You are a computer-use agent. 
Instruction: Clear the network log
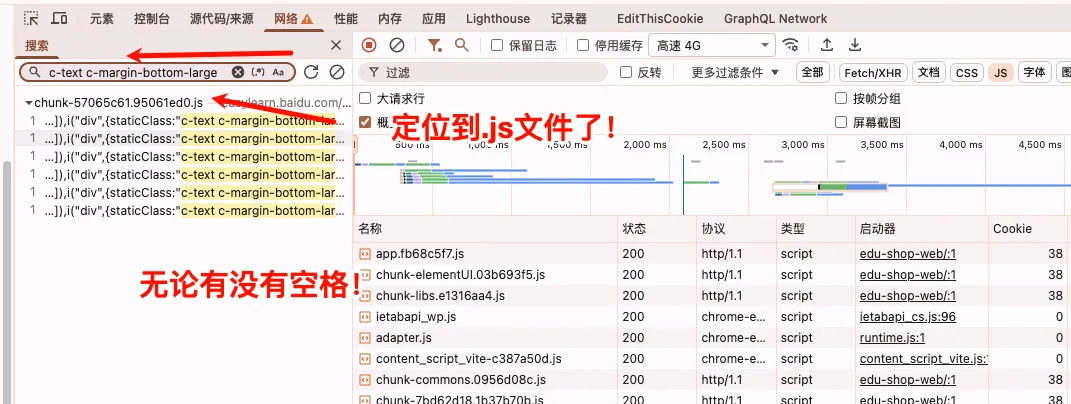tap(397, 45)
